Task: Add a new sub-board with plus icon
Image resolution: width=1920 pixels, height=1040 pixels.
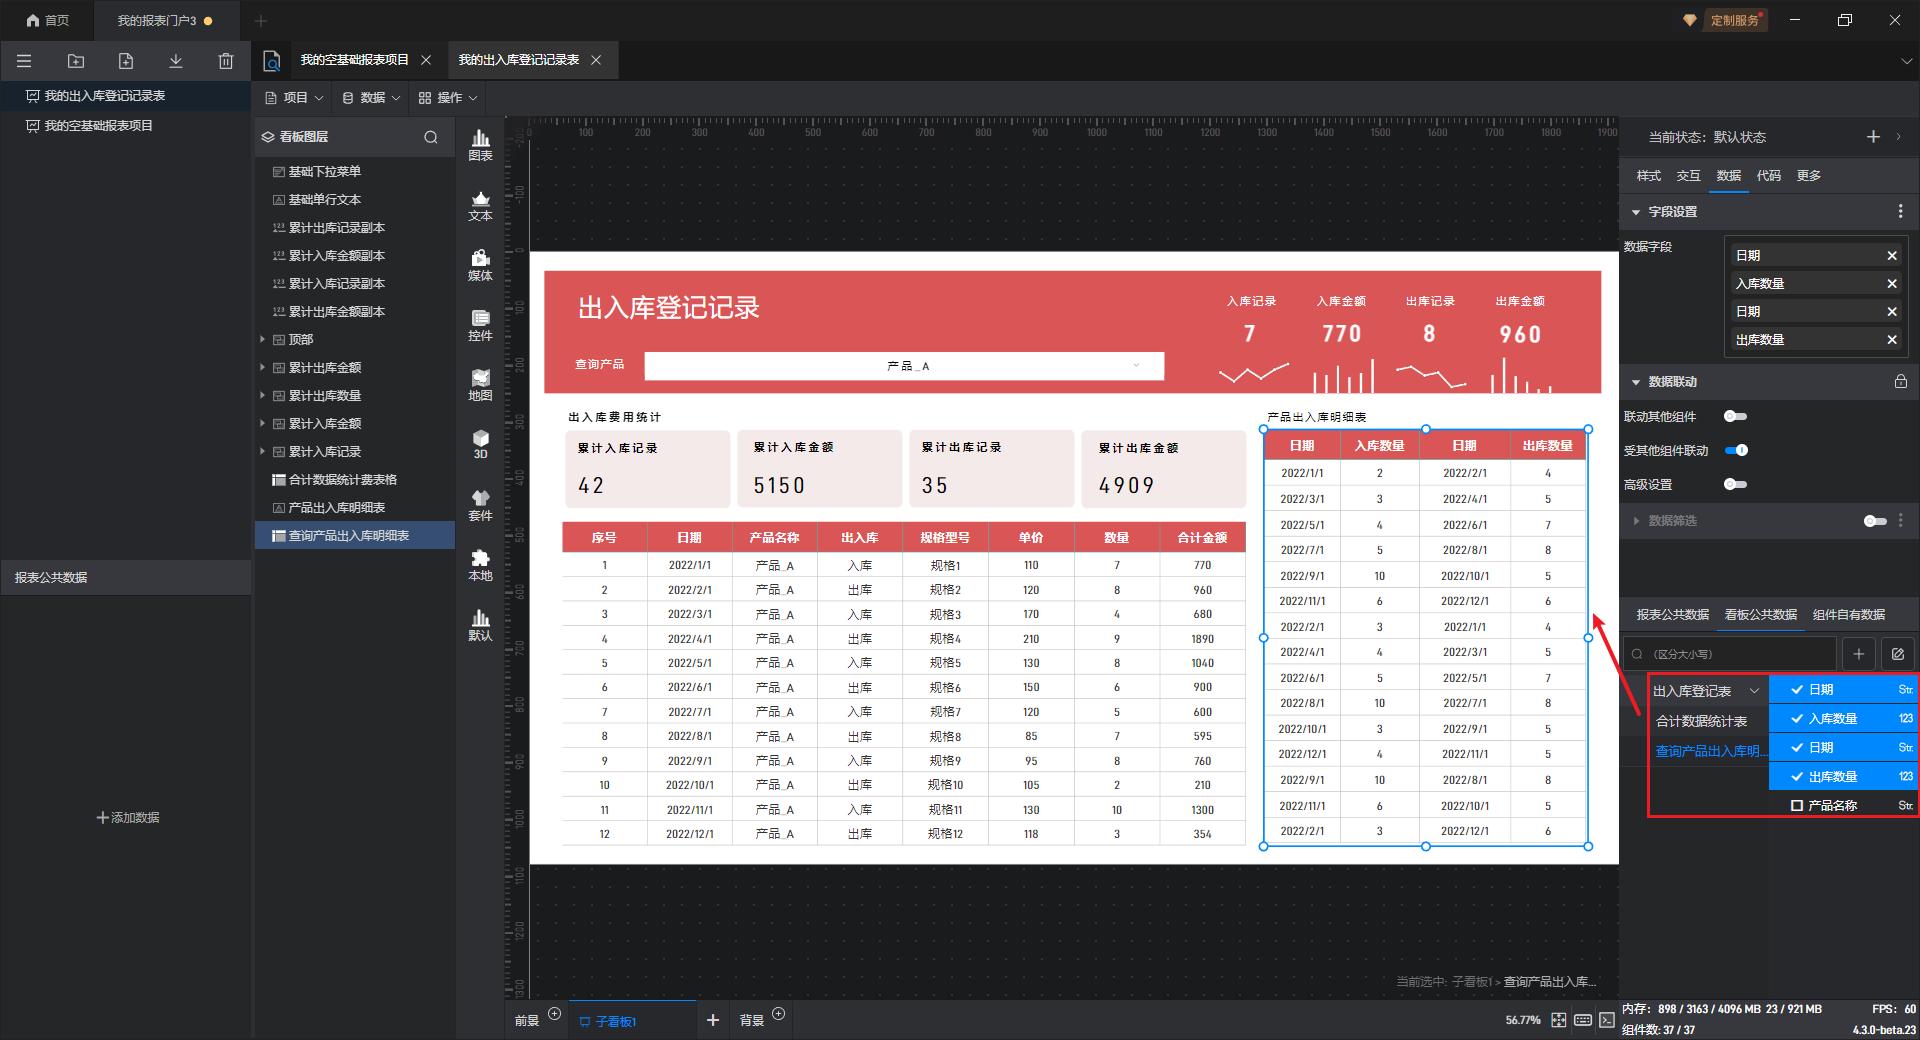Action: coord(712,1020)
